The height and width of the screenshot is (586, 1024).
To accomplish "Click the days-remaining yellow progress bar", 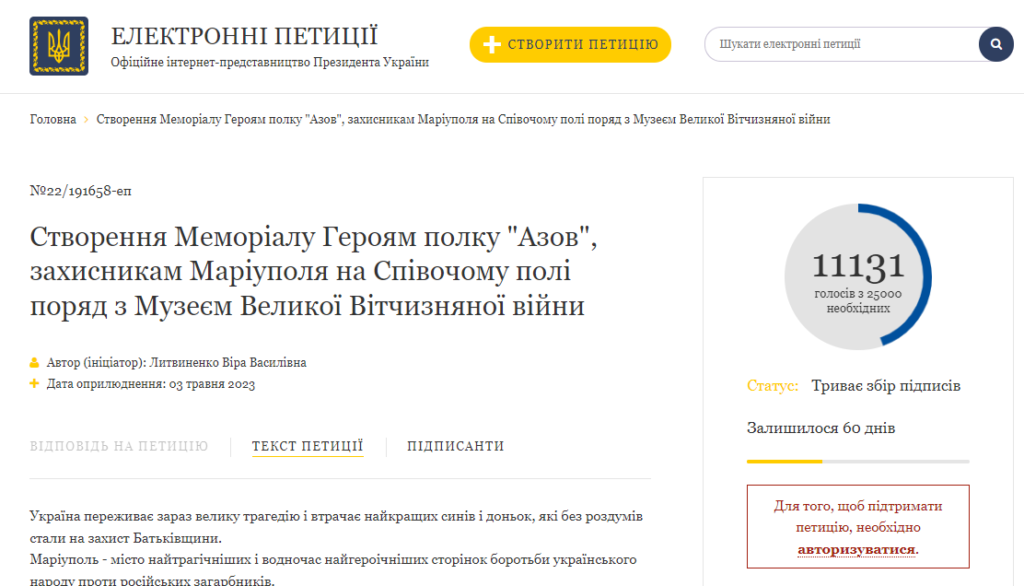I will pos(858,461).
